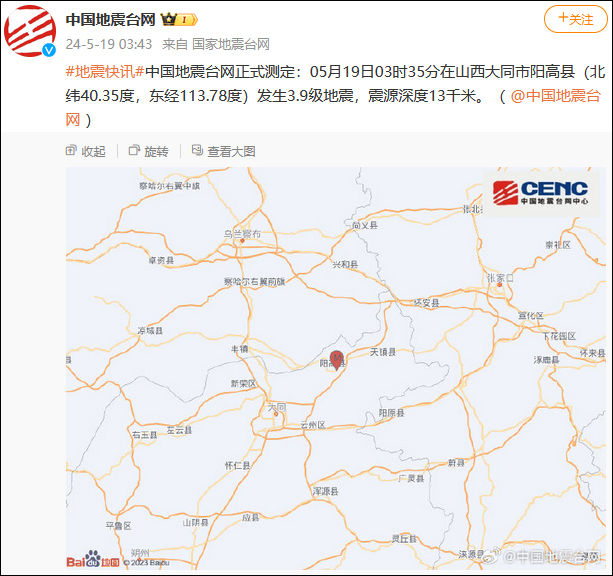Click the red earthquake epicenter marker
613x576 pixels.
[337, 360]
